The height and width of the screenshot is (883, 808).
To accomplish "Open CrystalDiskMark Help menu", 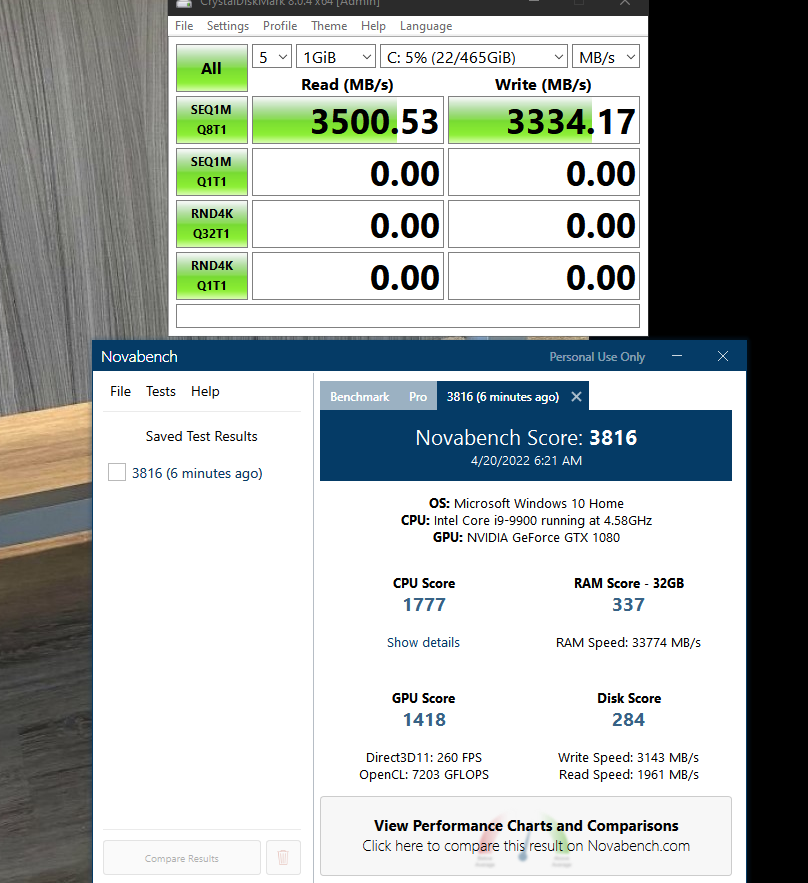I will (373, 26).
